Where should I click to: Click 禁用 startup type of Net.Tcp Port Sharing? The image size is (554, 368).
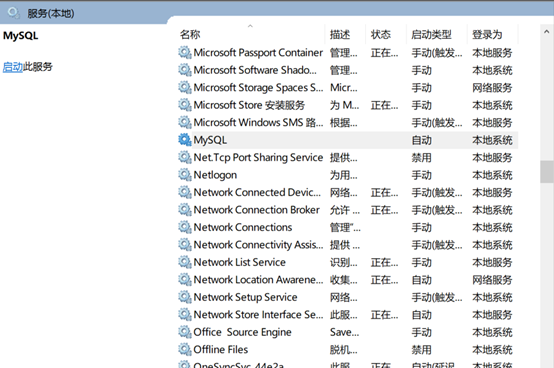[x=422, y=158]
